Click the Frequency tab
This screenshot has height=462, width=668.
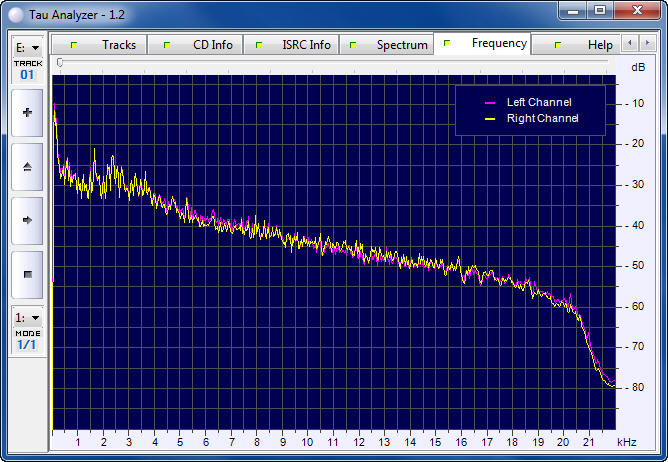point(485,44)
